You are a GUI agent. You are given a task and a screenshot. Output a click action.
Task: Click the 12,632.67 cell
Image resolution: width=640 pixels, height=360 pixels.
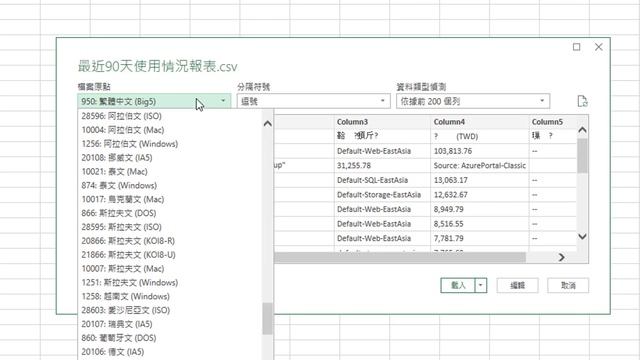click(480, 195)
